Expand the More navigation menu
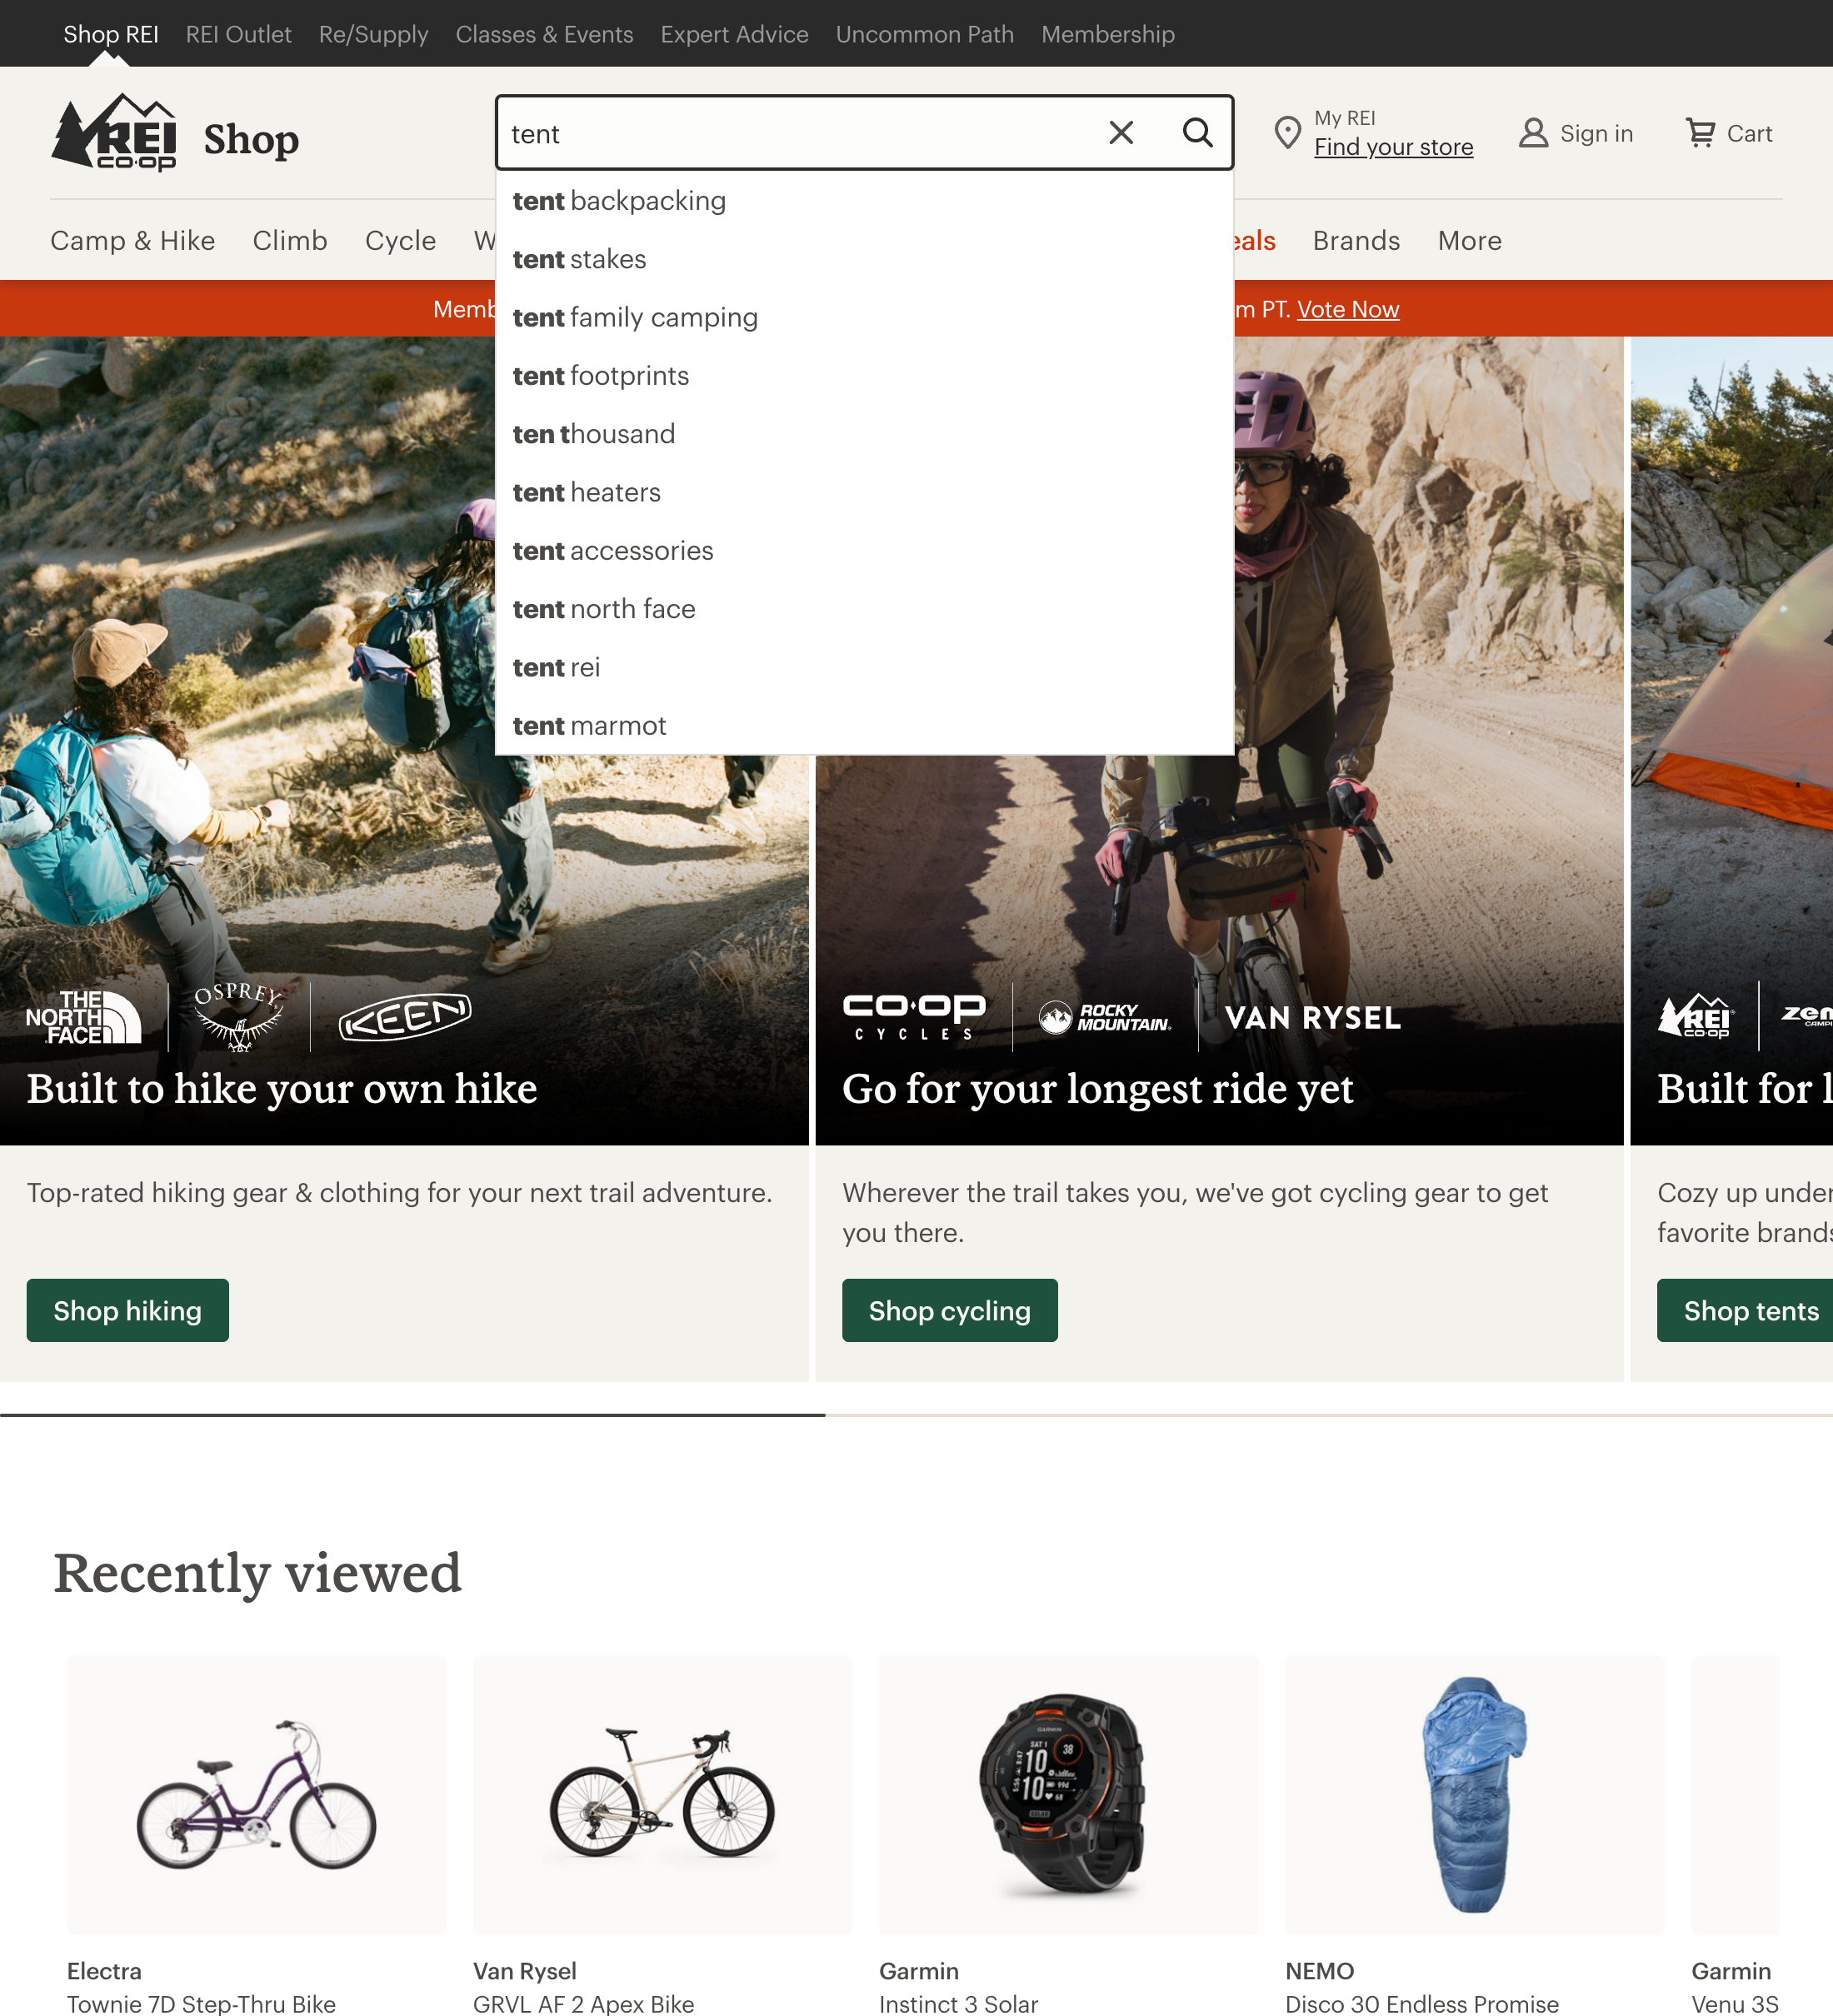Screen dimensions: 1833x2016 click(1469, 240)
